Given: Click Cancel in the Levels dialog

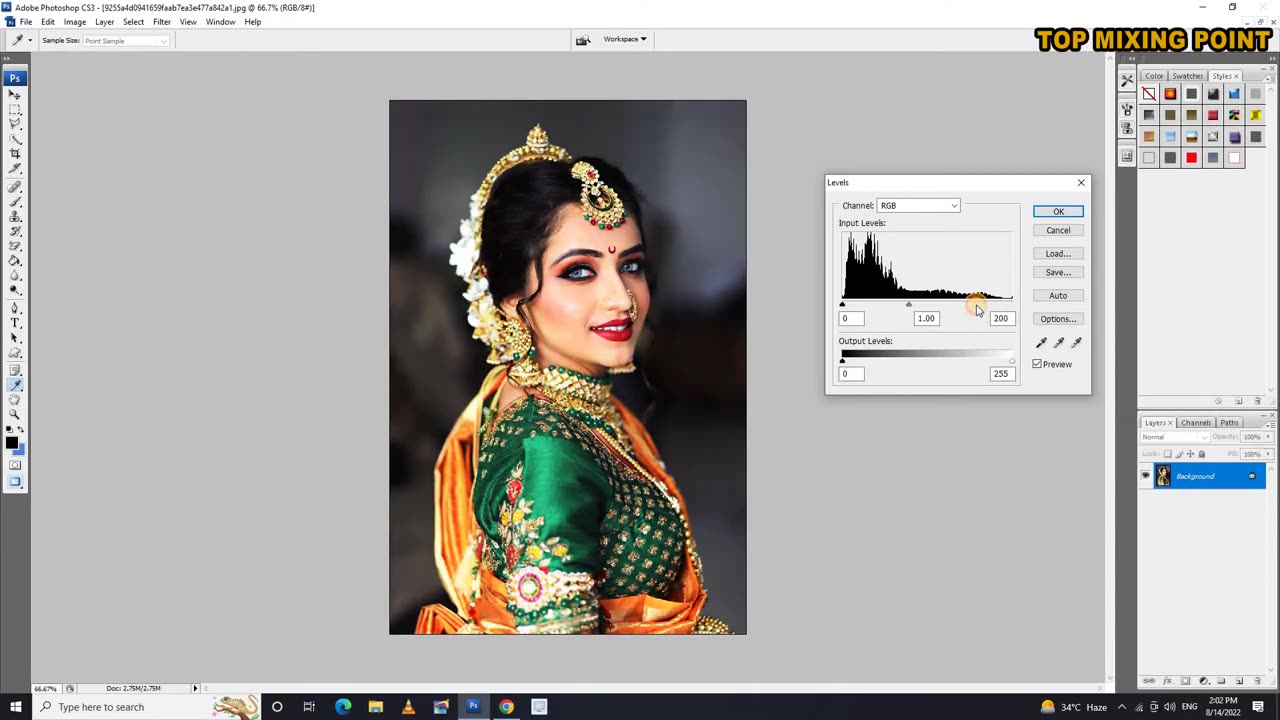Looking at the screenshot, I should 1058,230.
